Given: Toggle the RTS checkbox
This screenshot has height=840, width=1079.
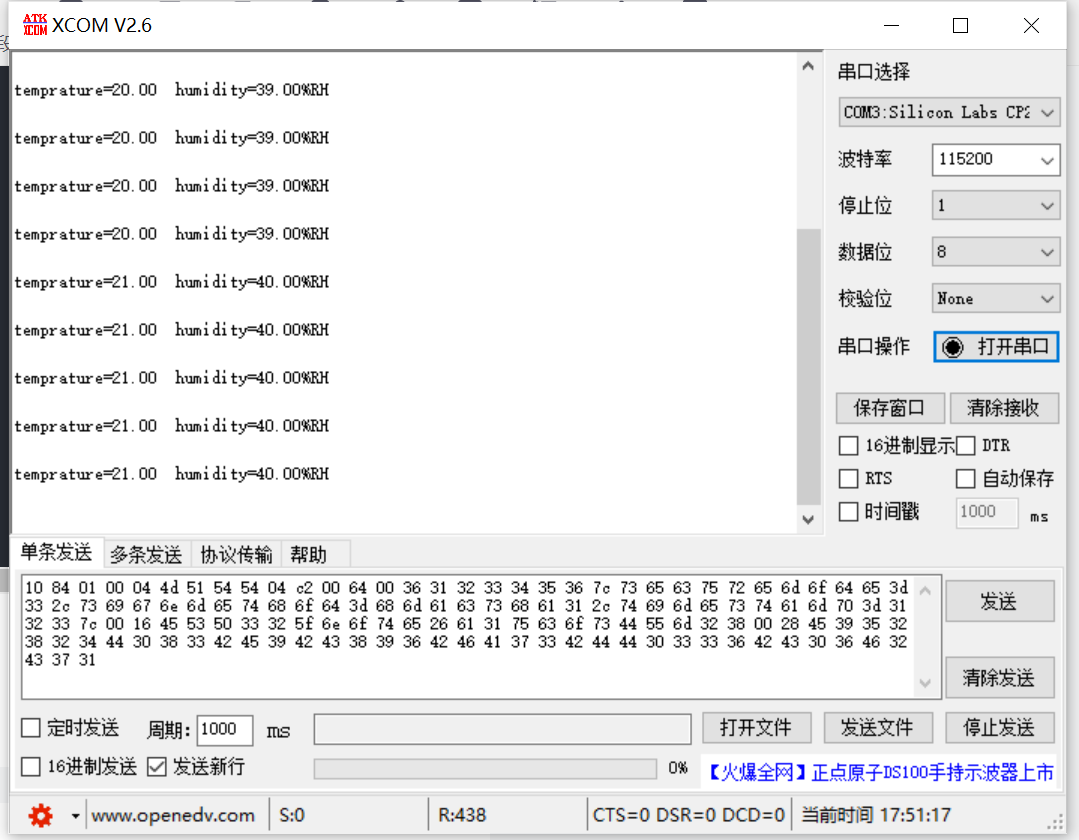Looking at the screenshot, I should coord(848,478).
